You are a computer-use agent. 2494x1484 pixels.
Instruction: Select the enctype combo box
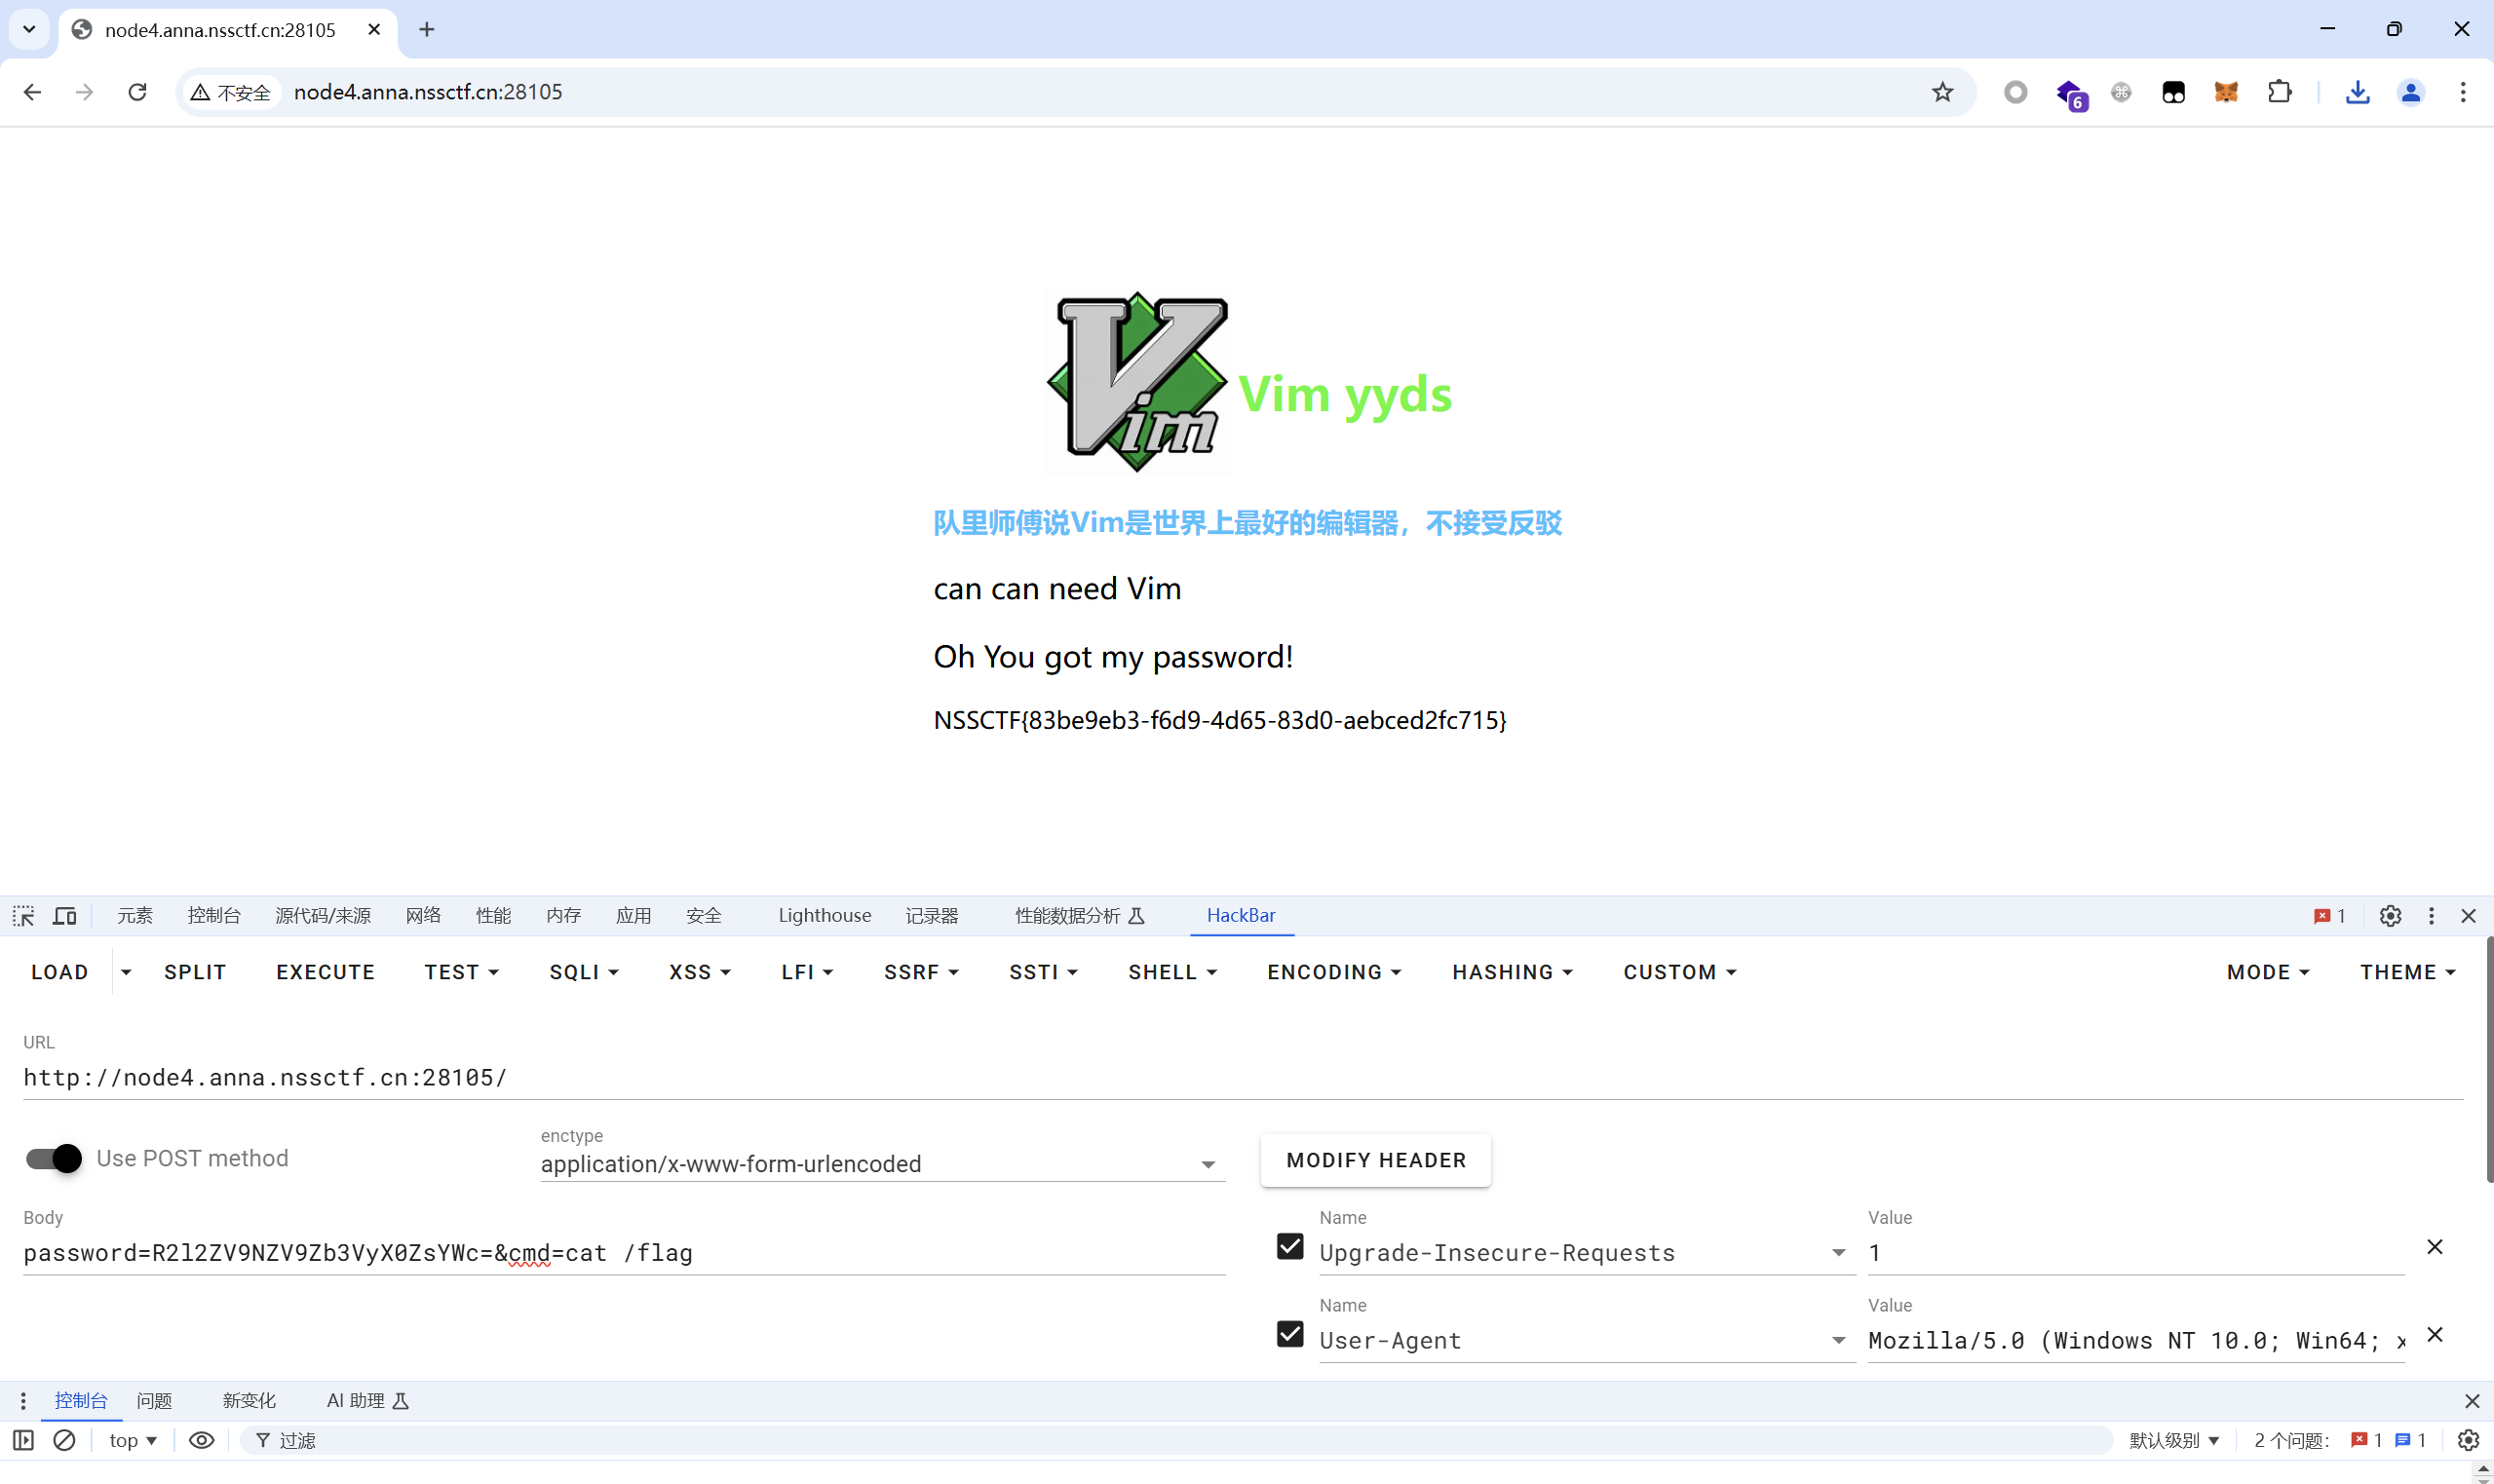tap(882, 1164)
